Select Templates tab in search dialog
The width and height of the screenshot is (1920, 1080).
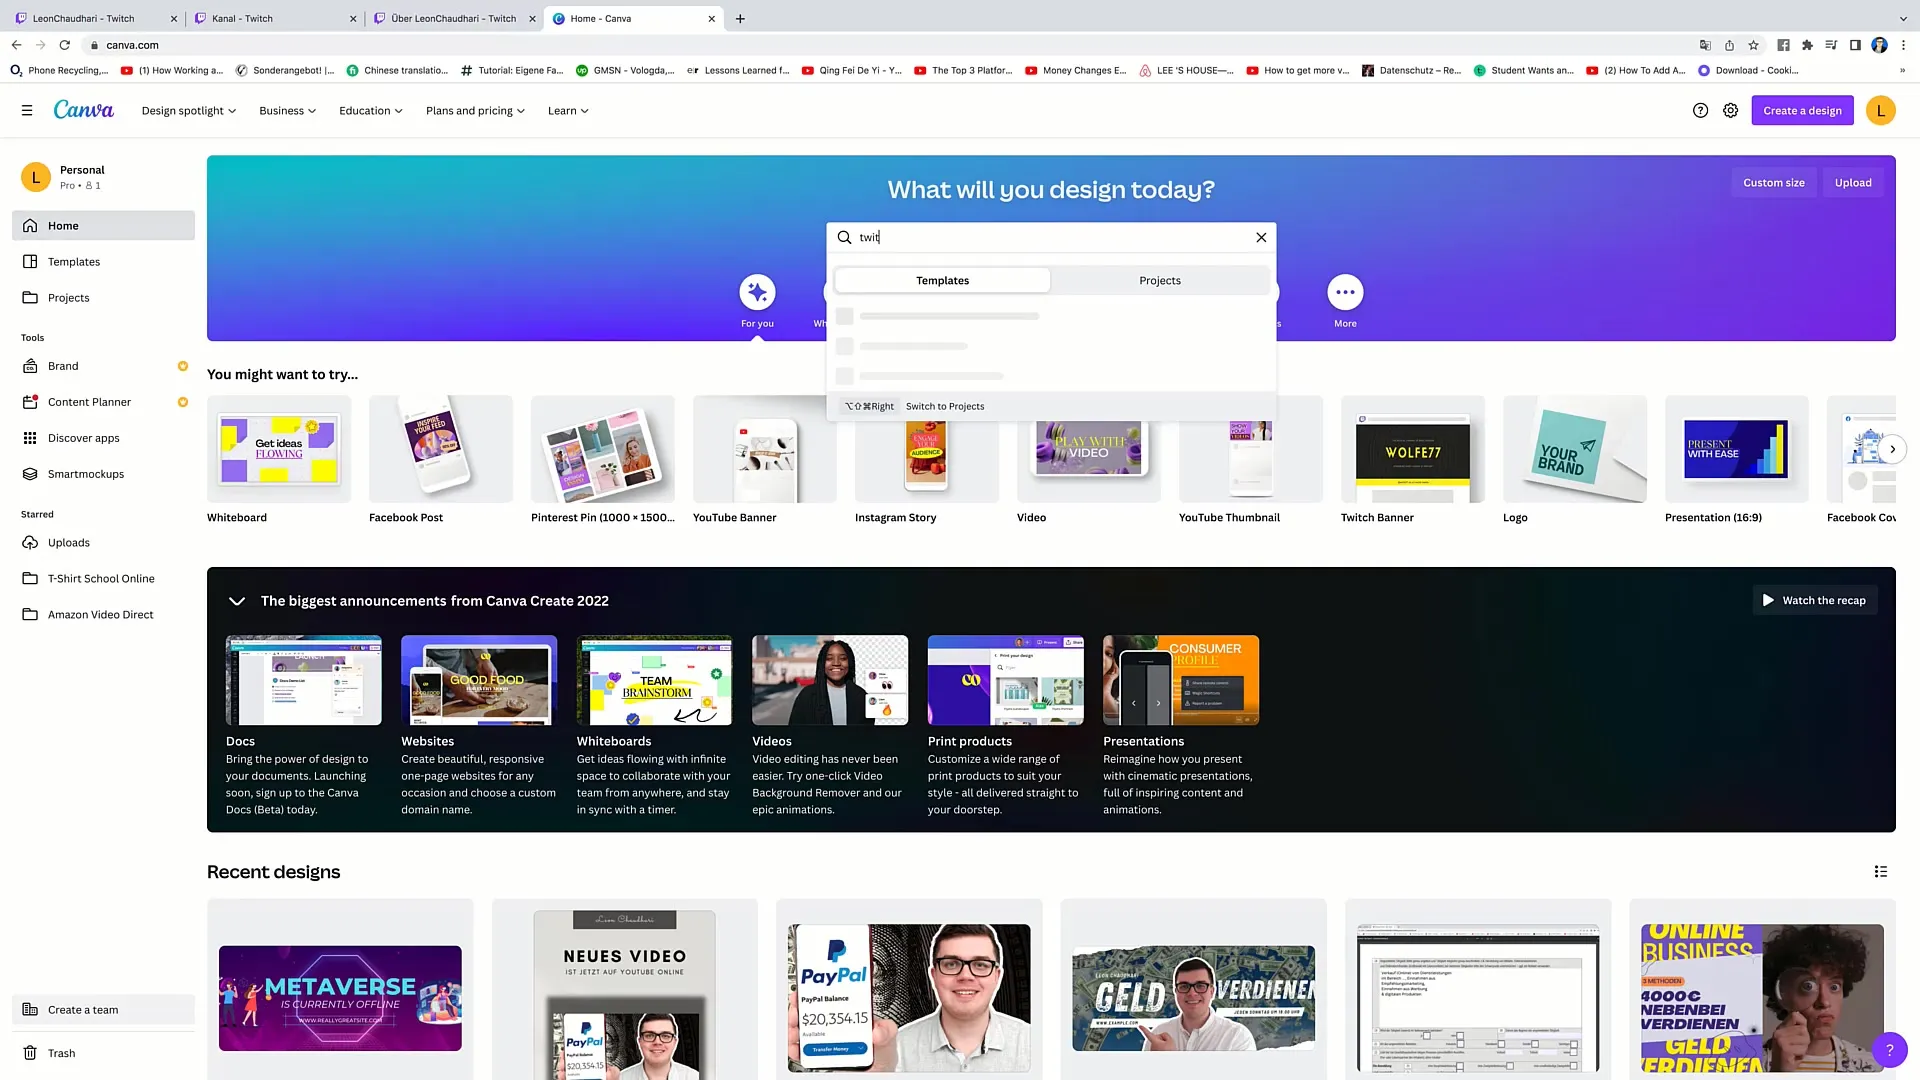[x=942, y=280]
